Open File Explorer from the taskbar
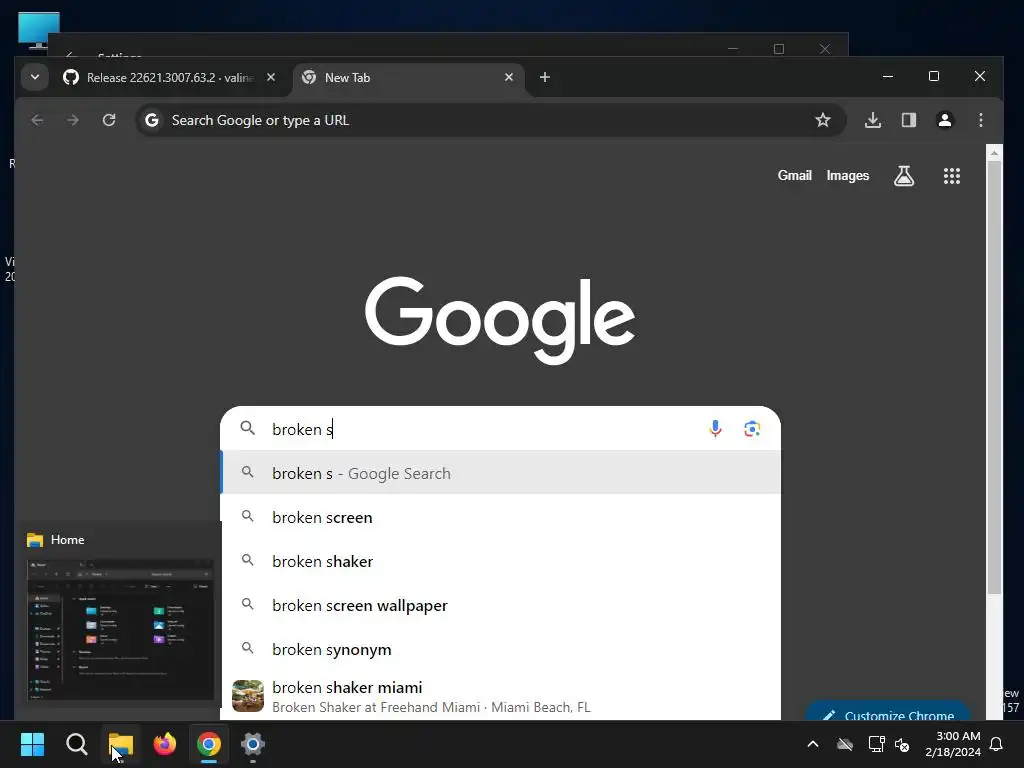 121,744
